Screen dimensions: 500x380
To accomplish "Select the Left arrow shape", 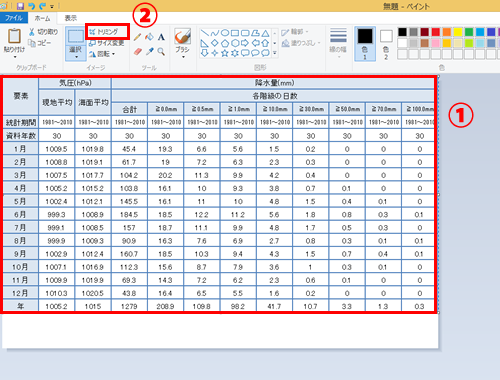I will click(255, 43).
